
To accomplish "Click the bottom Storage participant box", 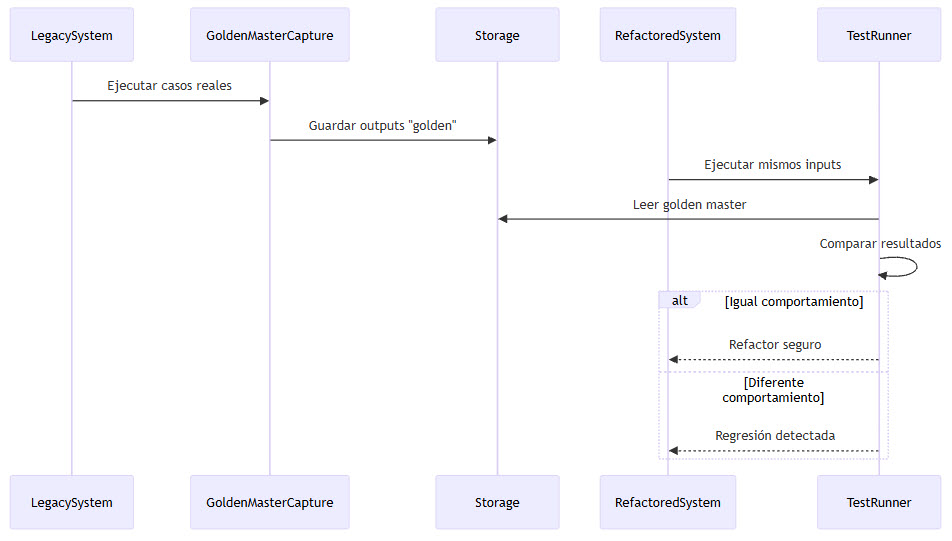I will 497,502.
